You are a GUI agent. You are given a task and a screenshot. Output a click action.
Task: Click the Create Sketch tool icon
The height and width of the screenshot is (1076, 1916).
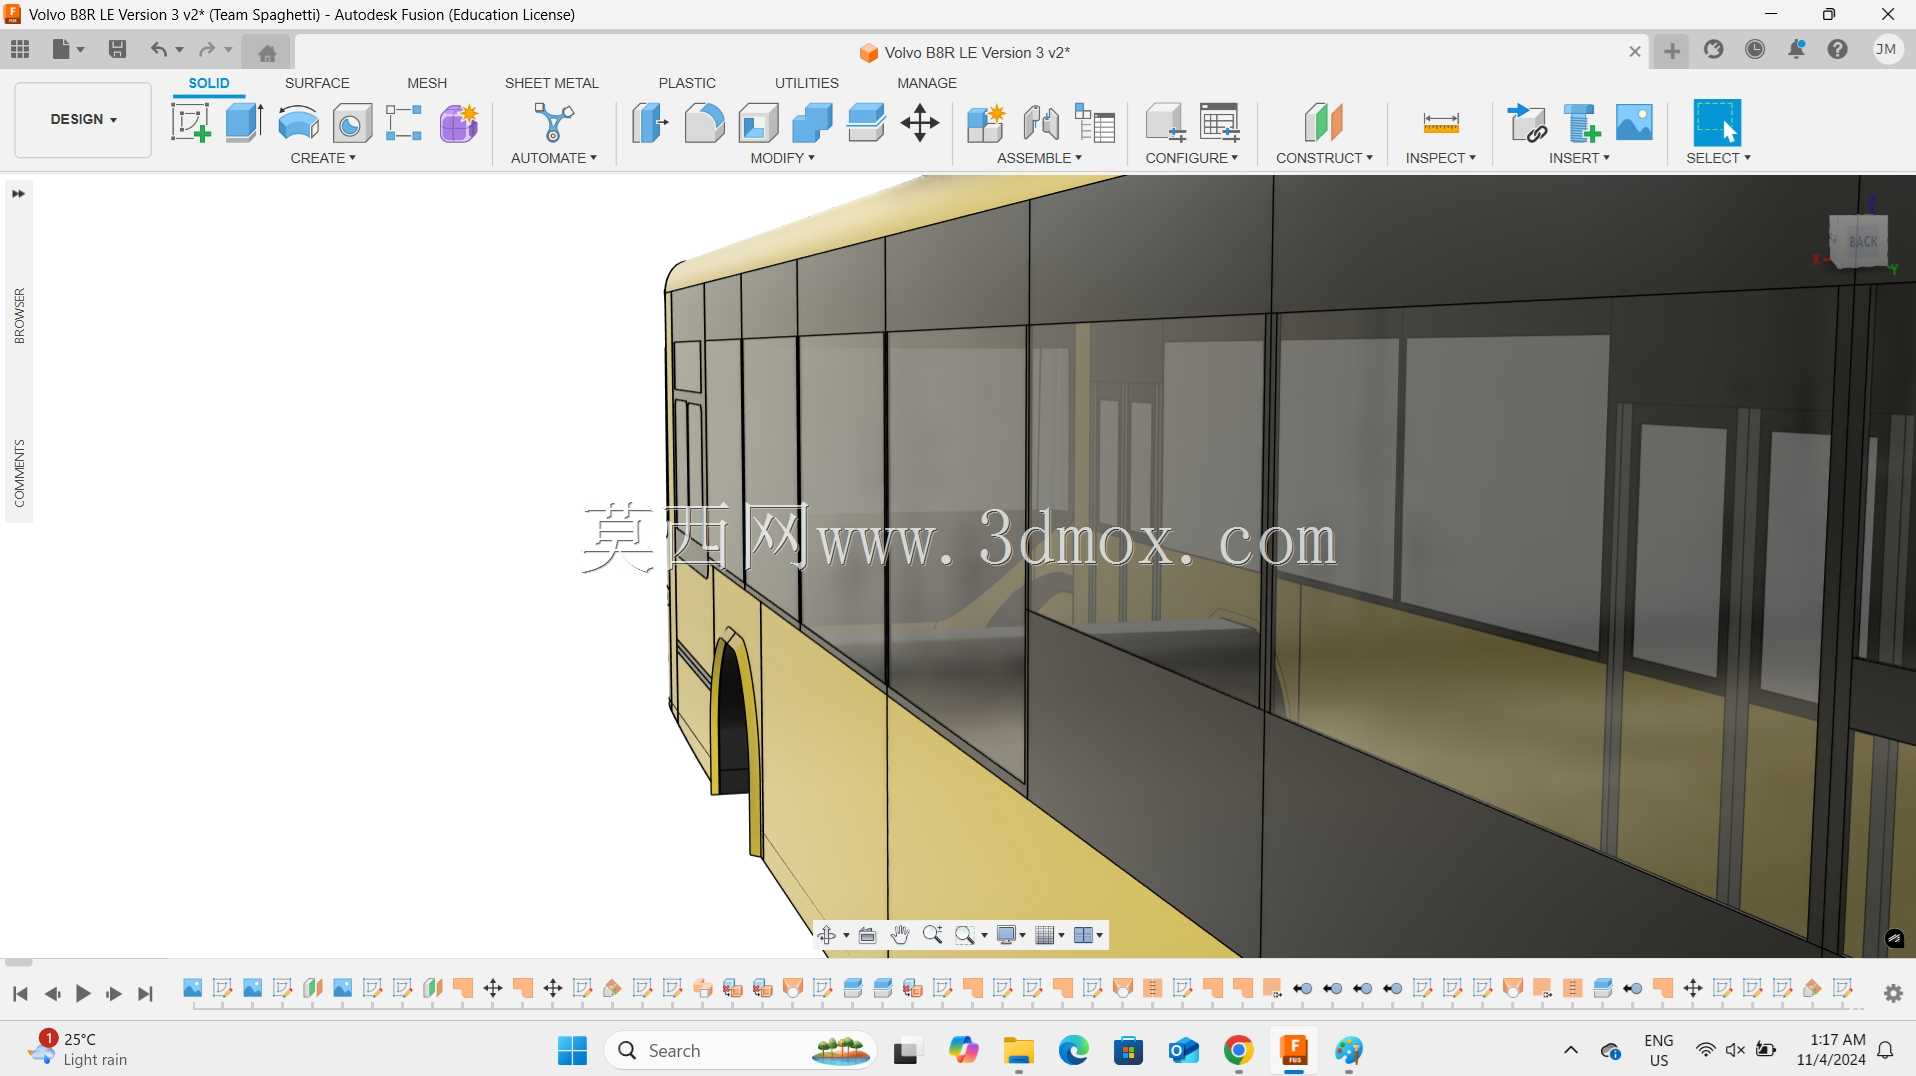[190, 123]
